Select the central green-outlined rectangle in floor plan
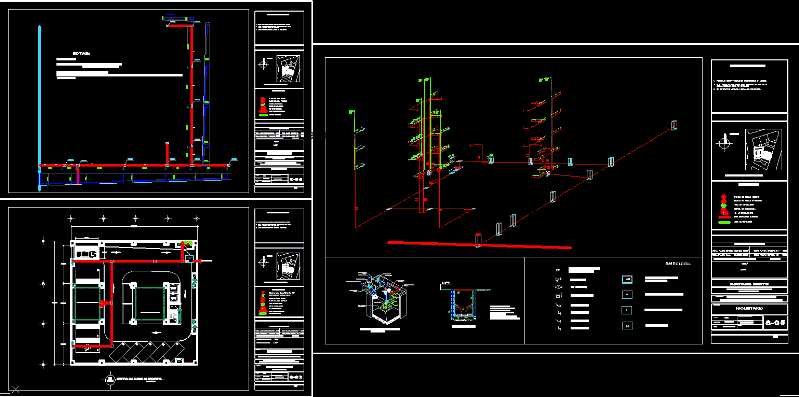Screen dimensions: 799x397 149,304
